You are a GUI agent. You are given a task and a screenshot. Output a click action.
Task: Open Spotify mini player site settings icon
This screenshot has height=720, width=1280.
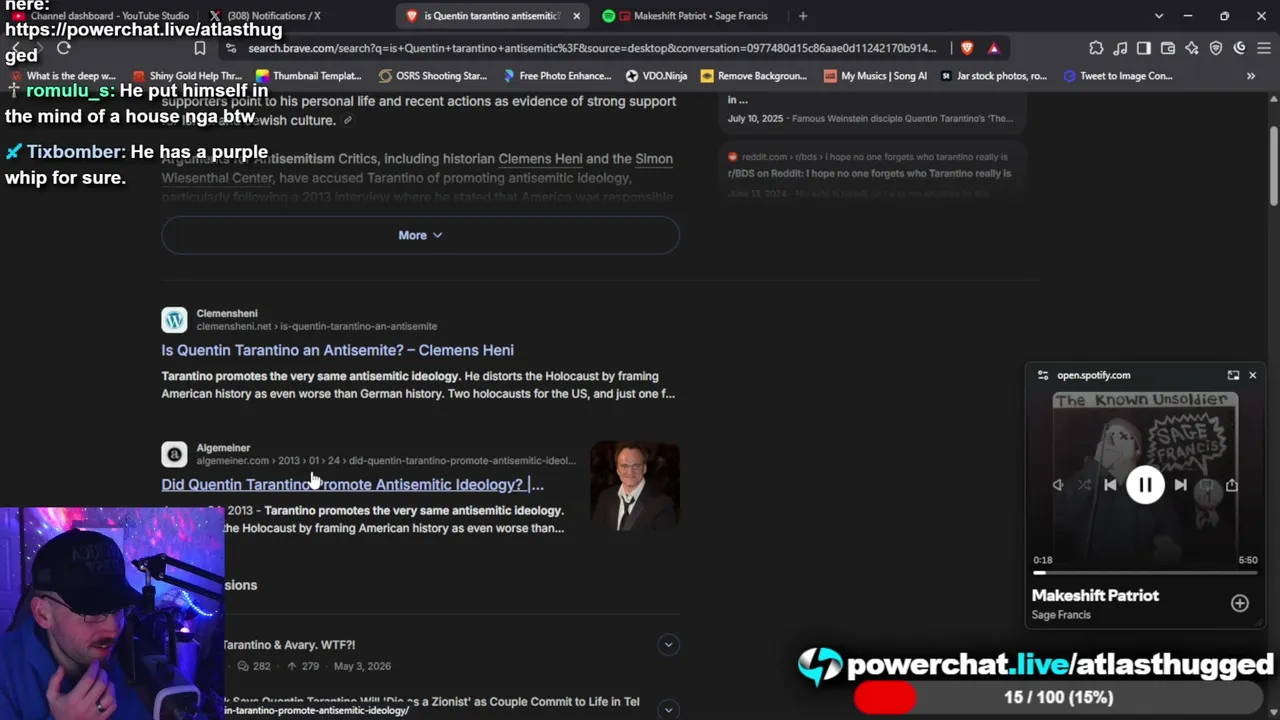coord(1043,375)
